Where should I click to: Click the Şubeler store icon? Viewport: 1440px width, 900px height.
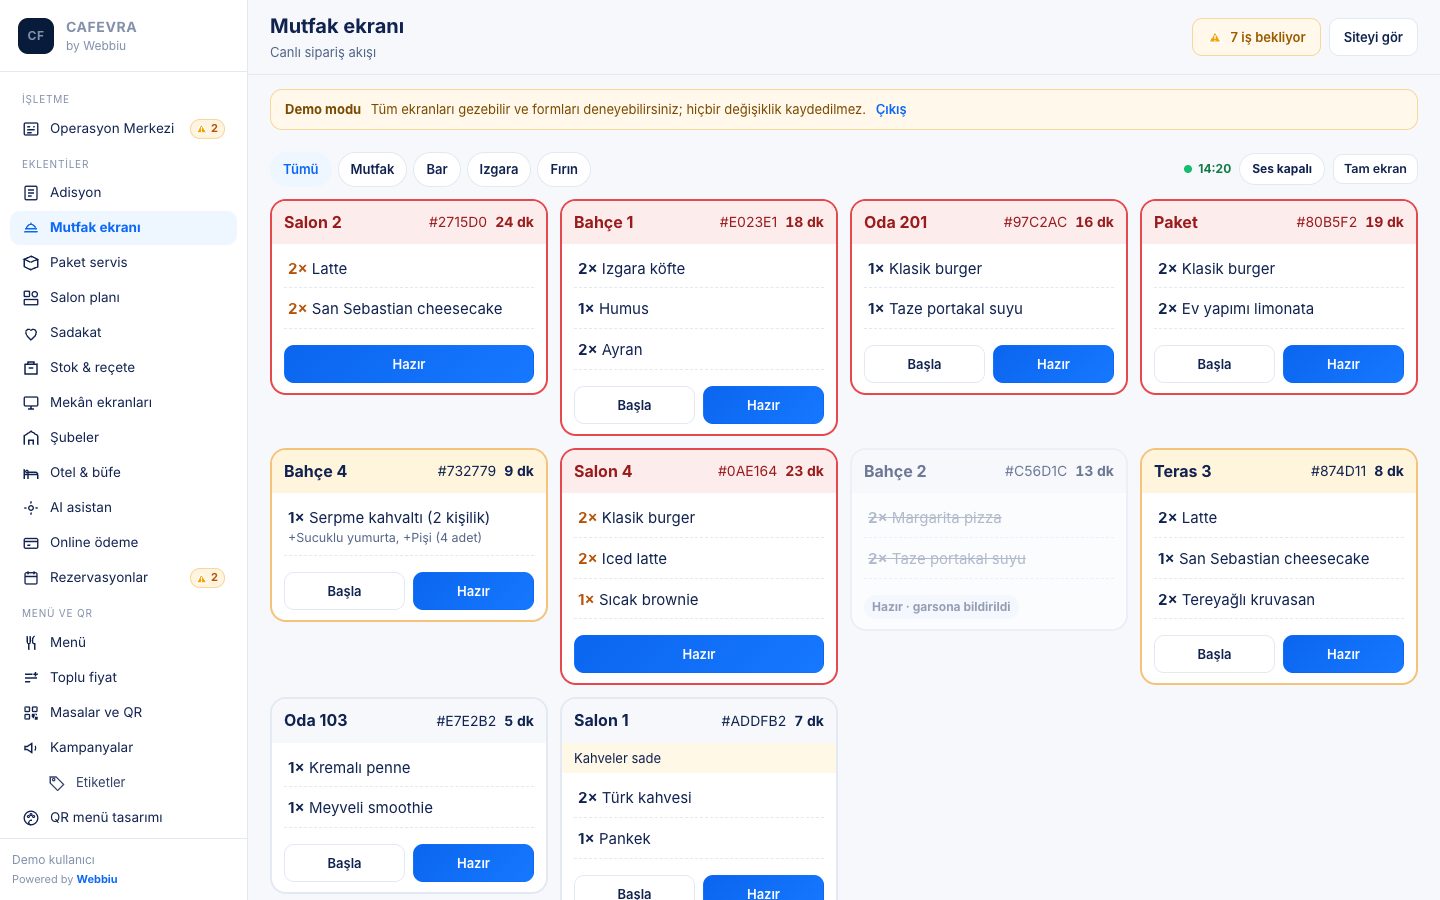point(31,438)
